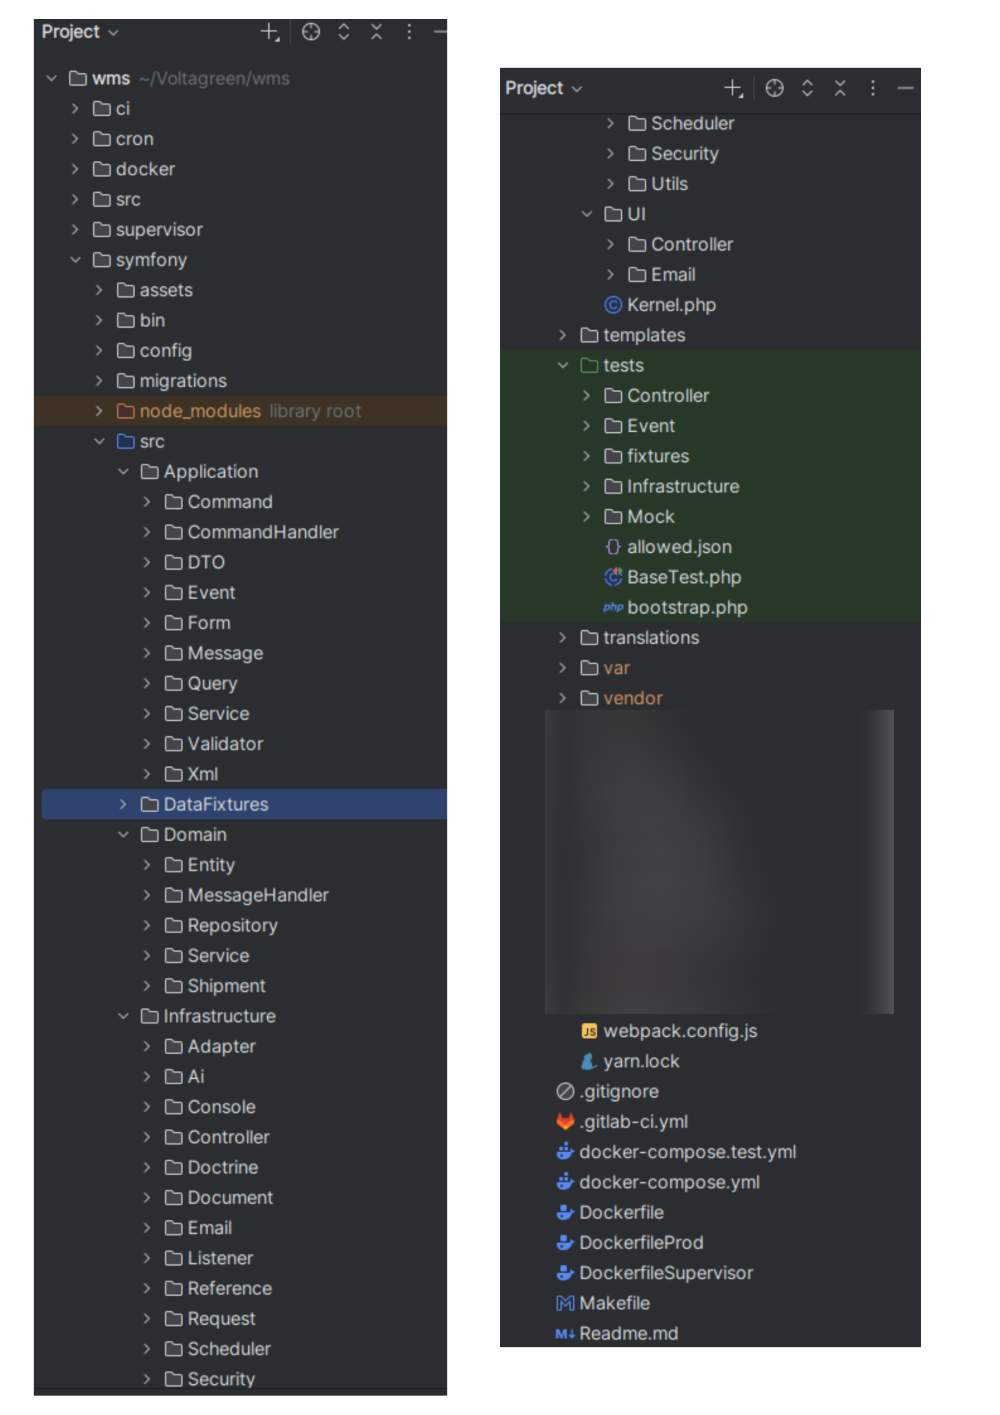Expand the vendor folder
The image size is (1000, 1415).
[562, 698]
